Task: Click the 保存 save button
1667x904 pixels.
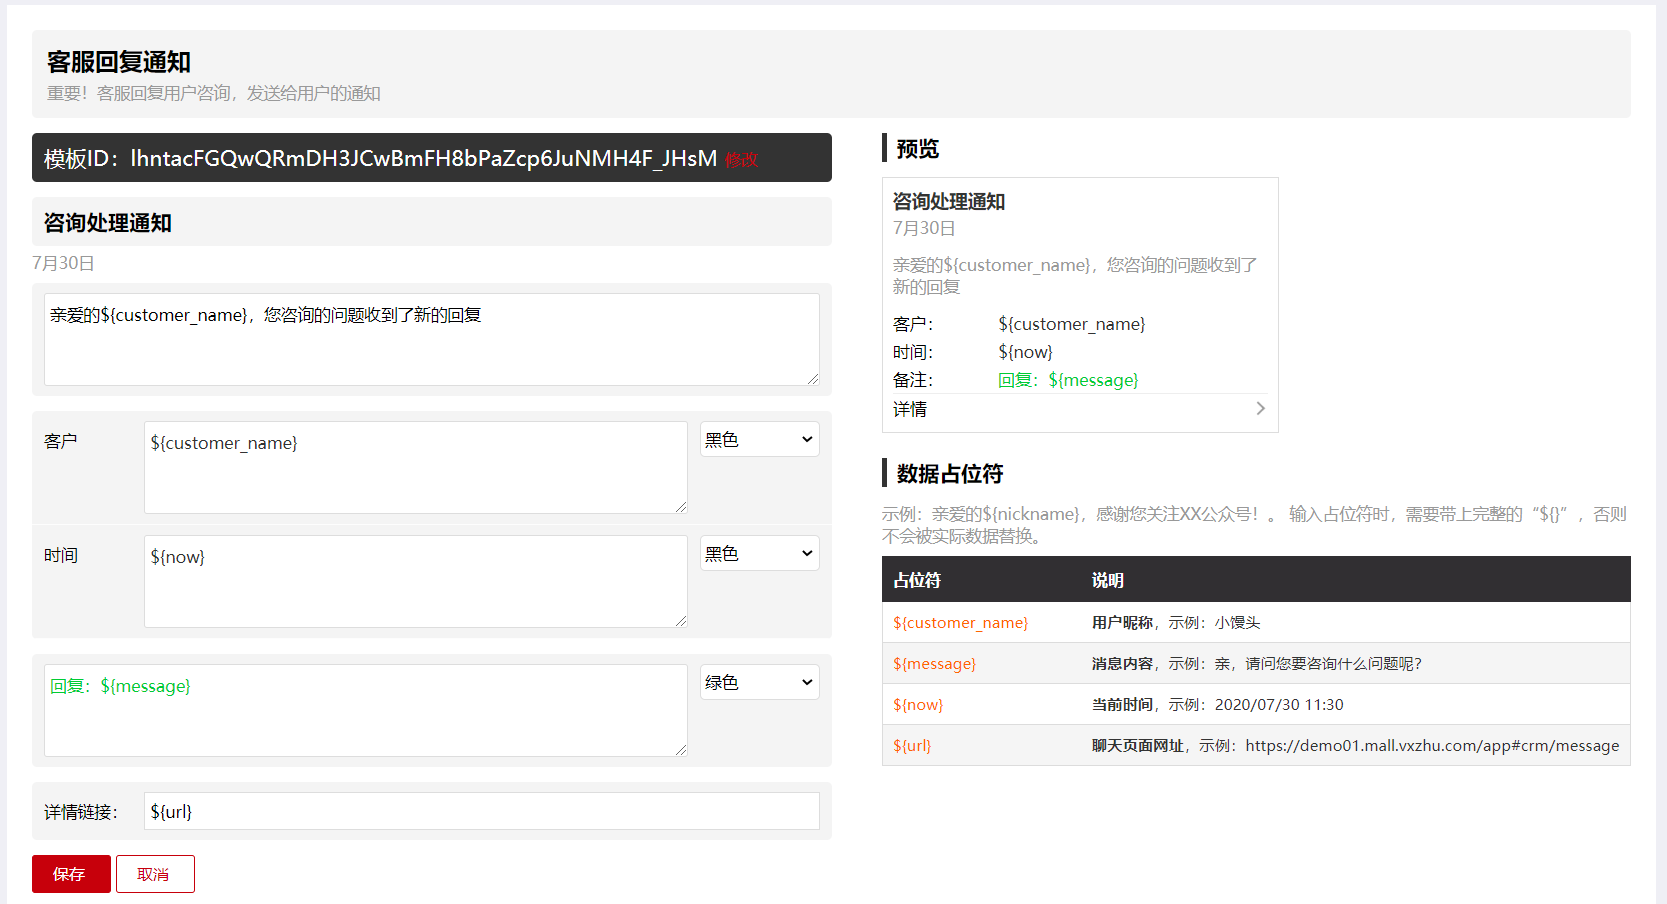Action: (x=71, y=874)
